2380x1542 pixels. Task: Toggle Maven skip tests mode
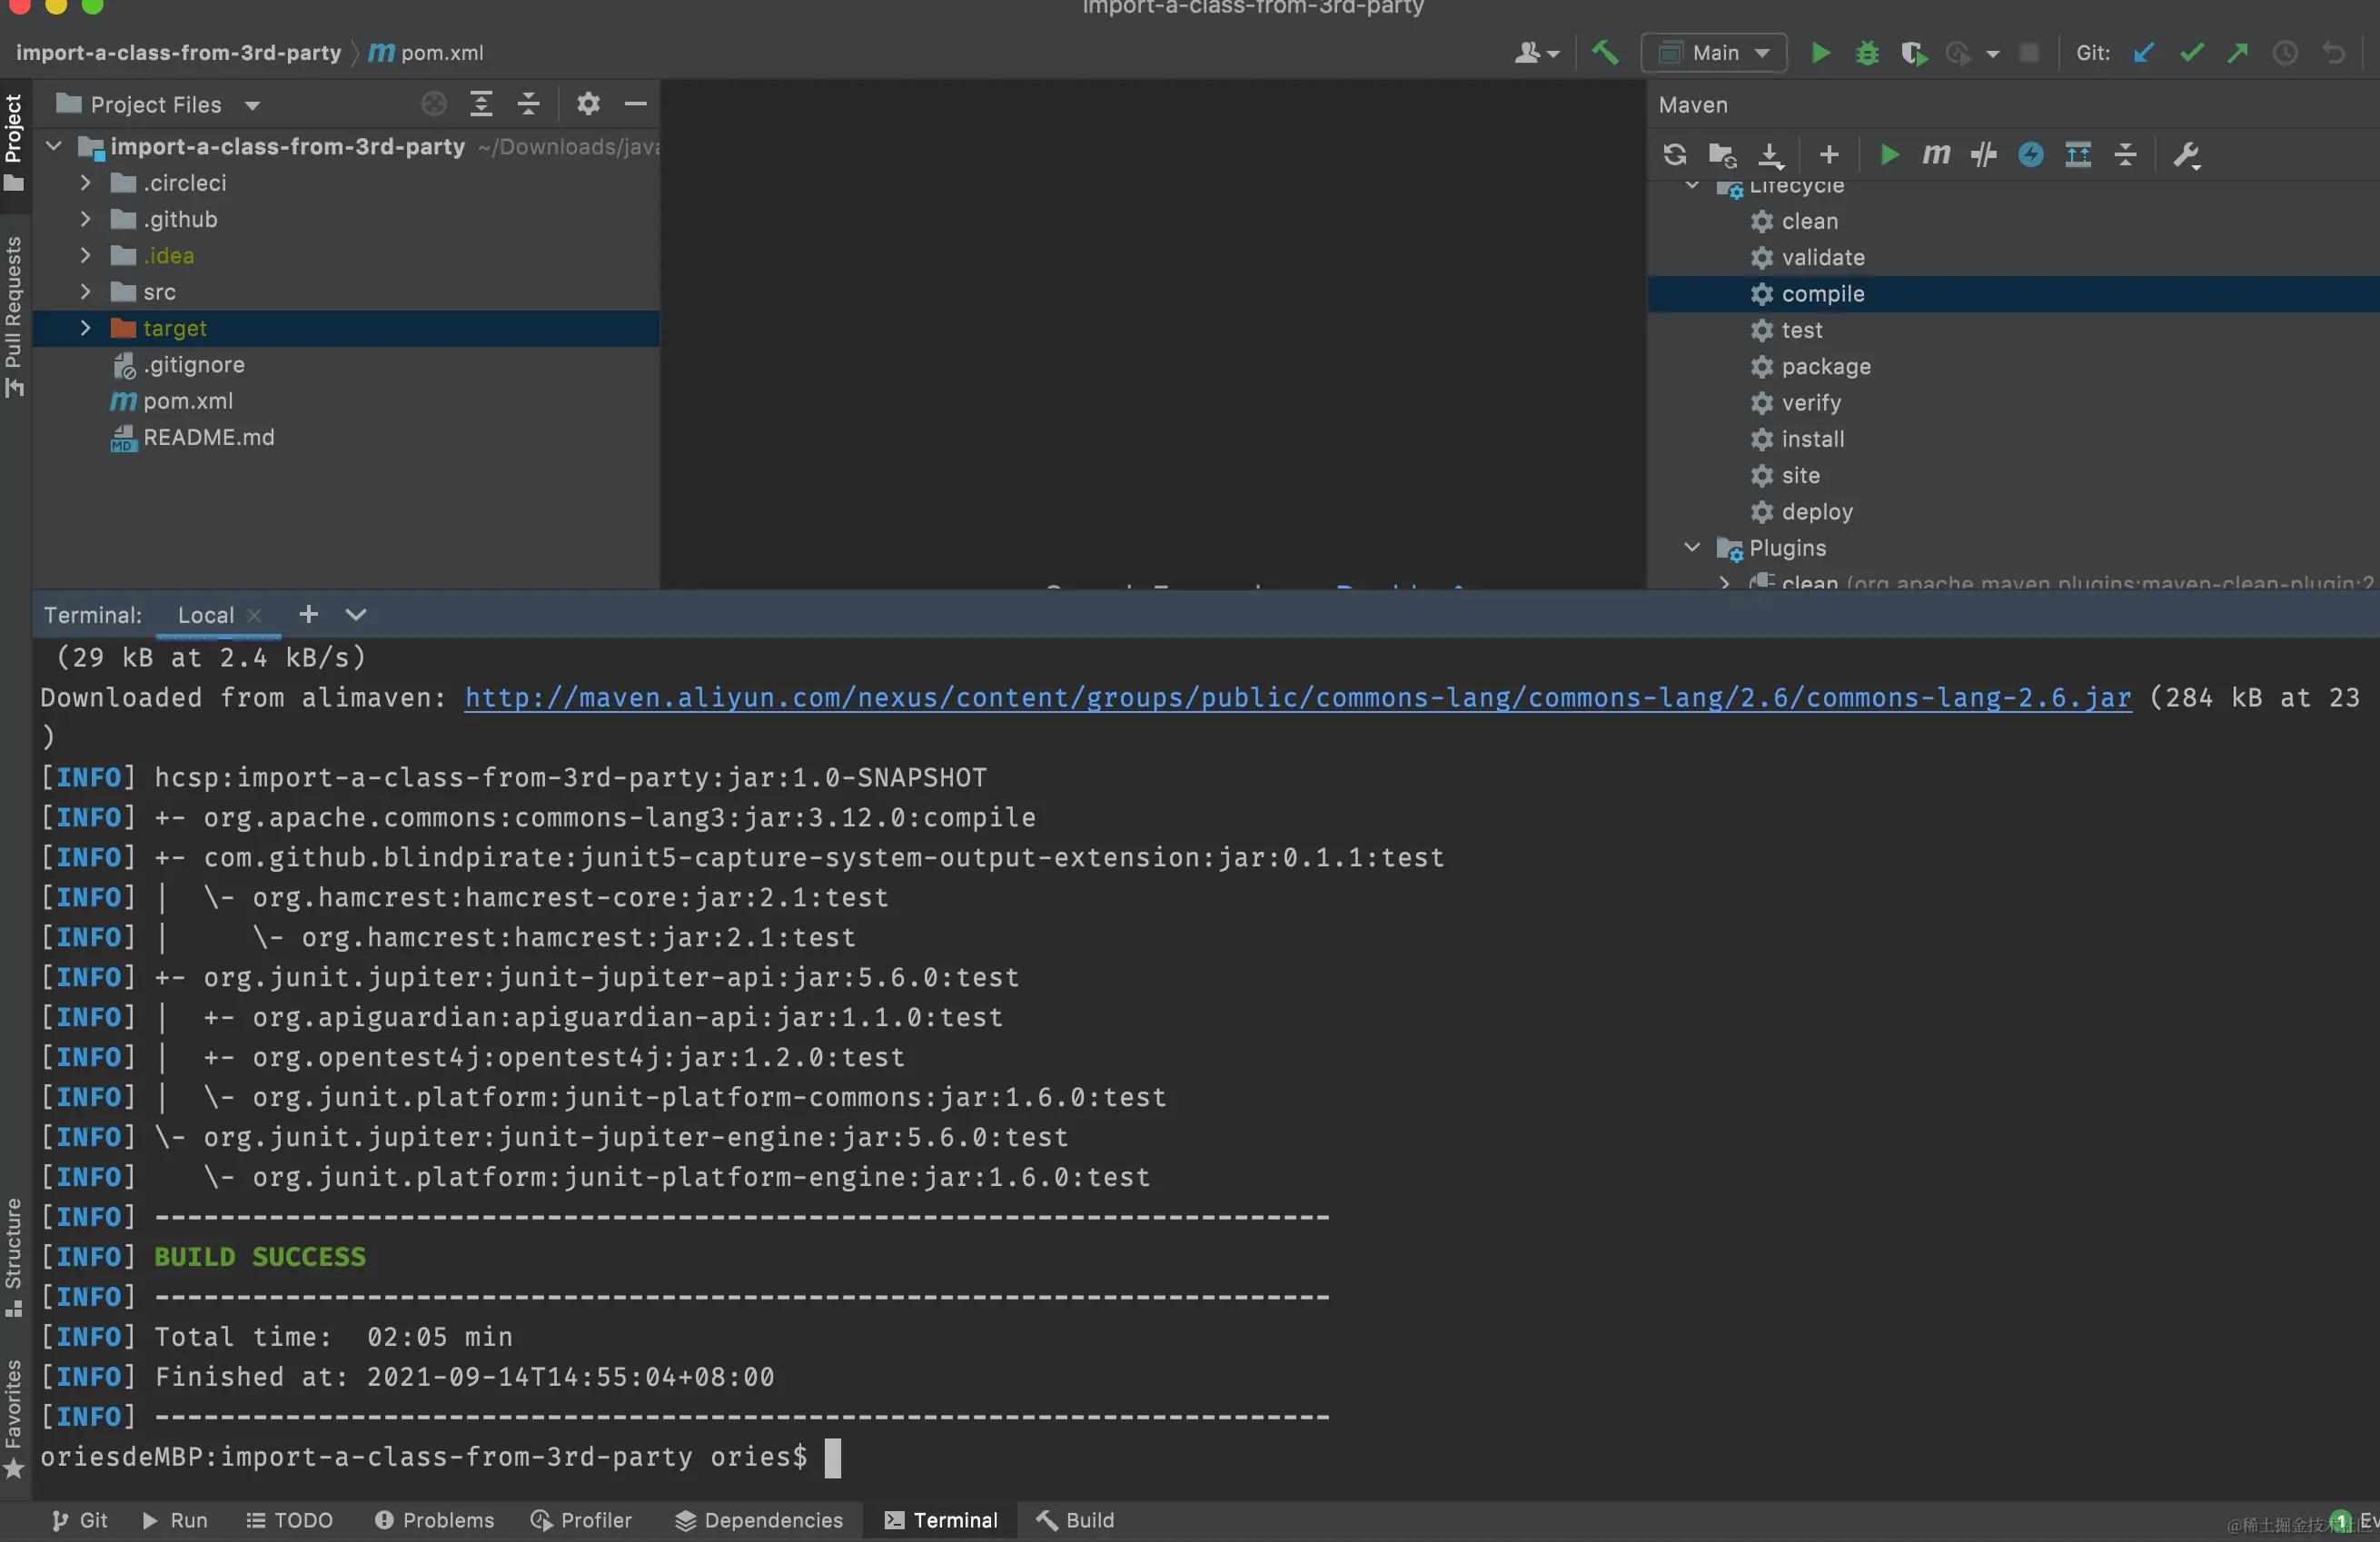click(x=2031, y=155)
